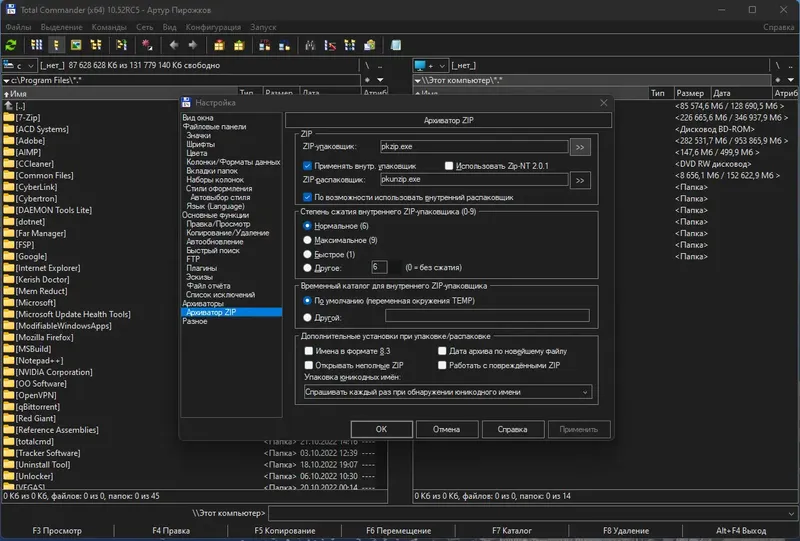Open the right panel drive selector dropdown
This screenshot has width=800, height=541.
click(x=430, y=65)
